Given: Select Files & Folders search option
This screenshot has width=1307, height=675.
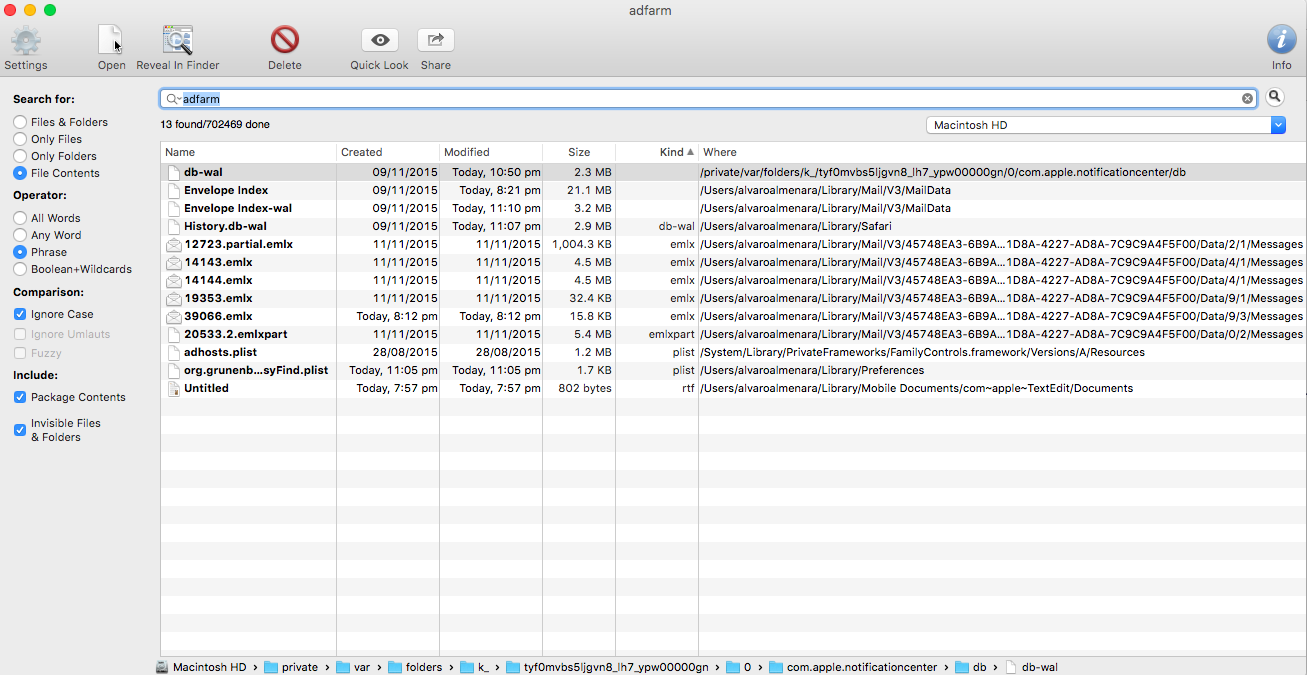Looking at the screenshot, I should pyautogui.click(x=20, y=122).
